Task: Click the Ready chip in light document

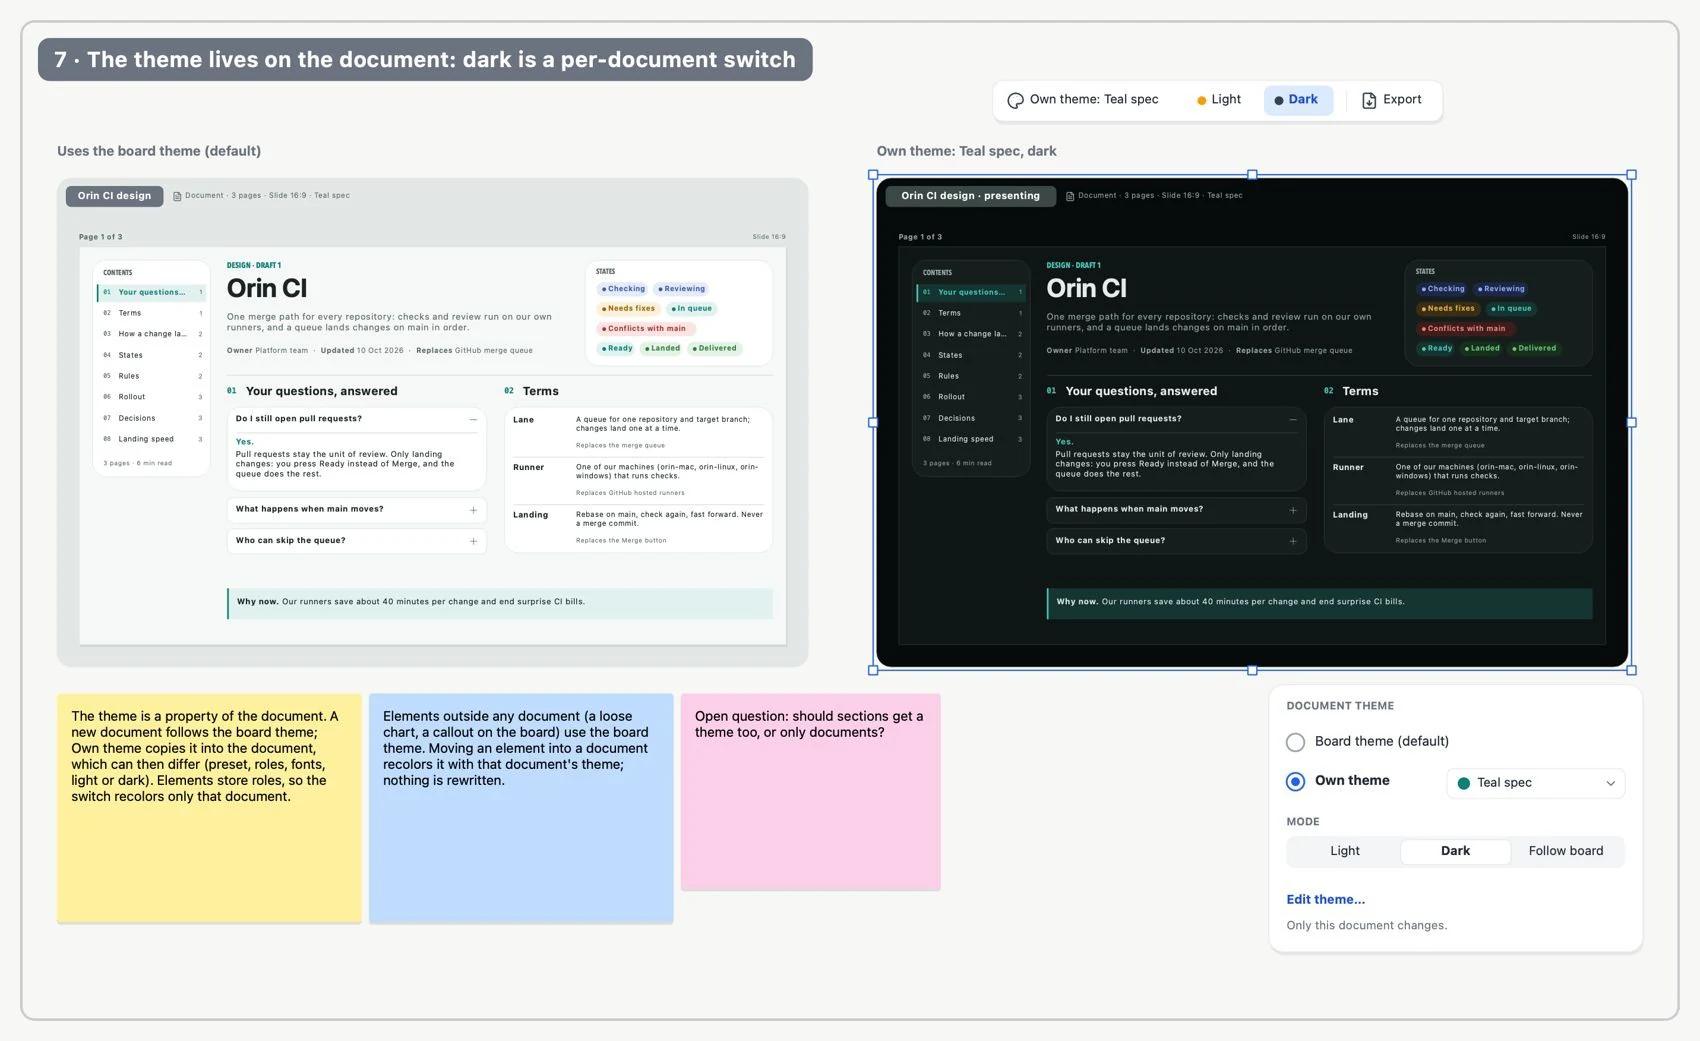Action: pos(617,349)
